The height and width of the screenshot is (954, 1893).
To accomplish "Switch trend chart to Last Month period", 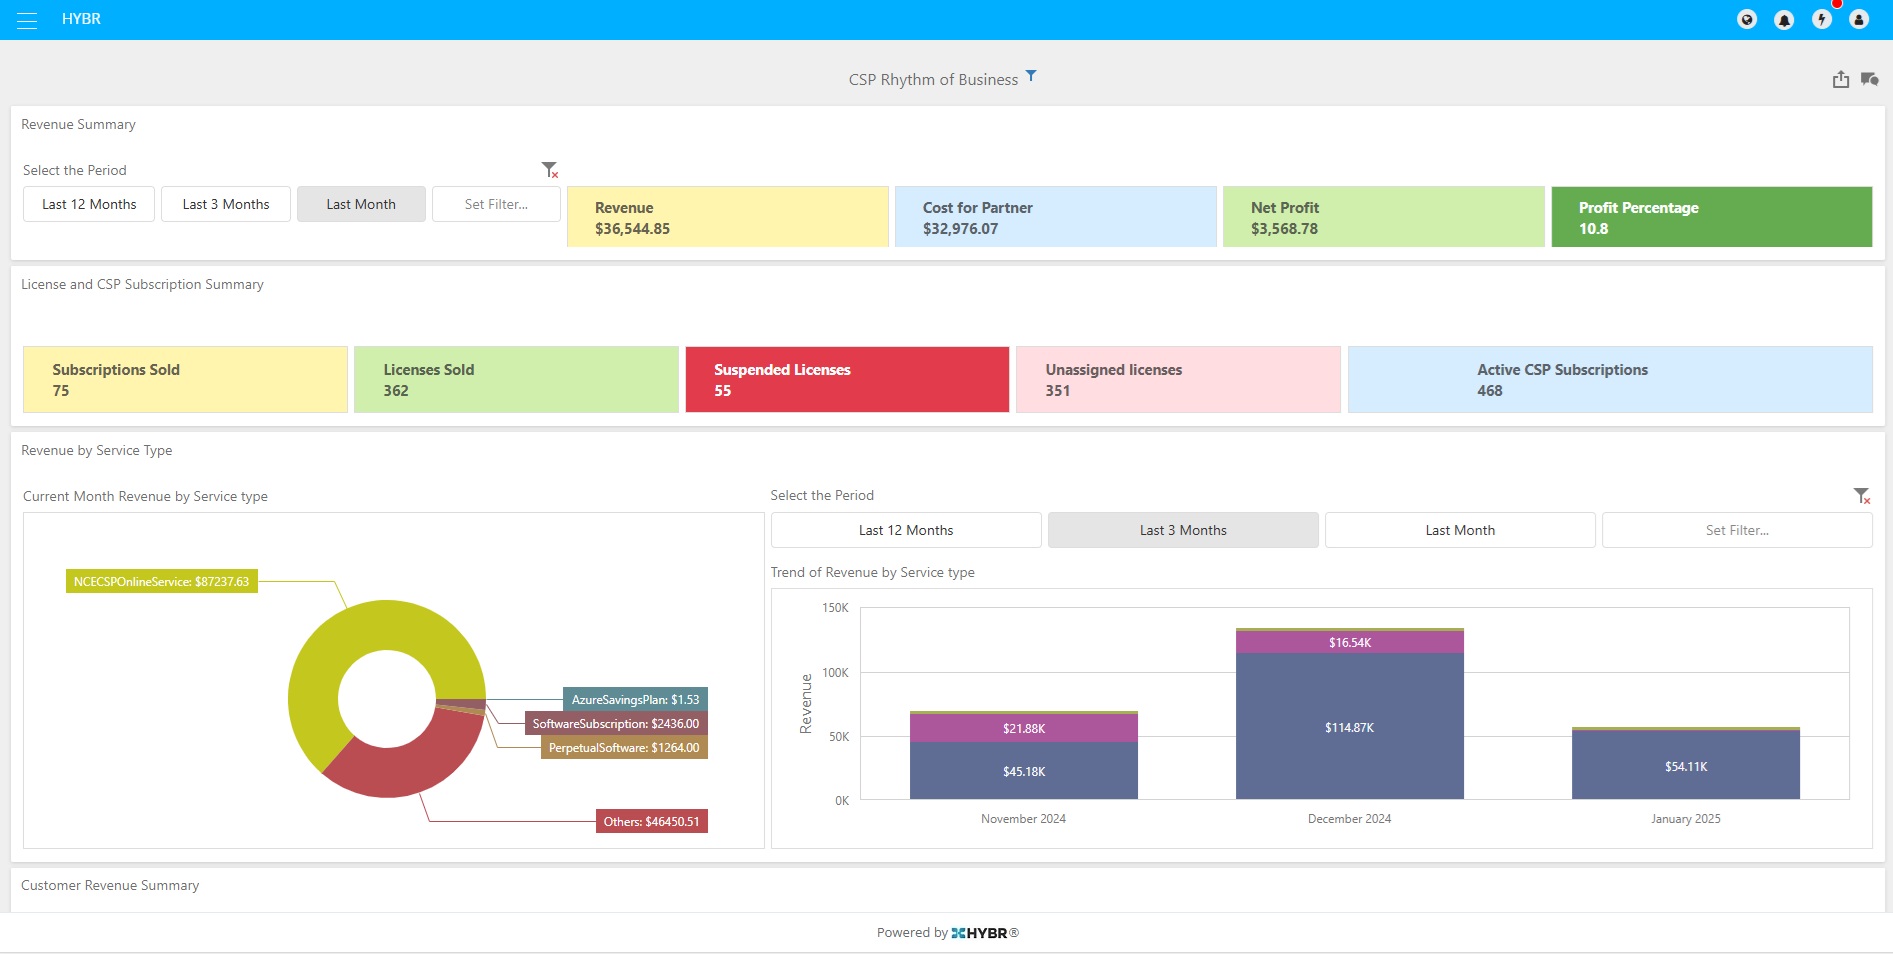I will click(x=1459, y=530).
